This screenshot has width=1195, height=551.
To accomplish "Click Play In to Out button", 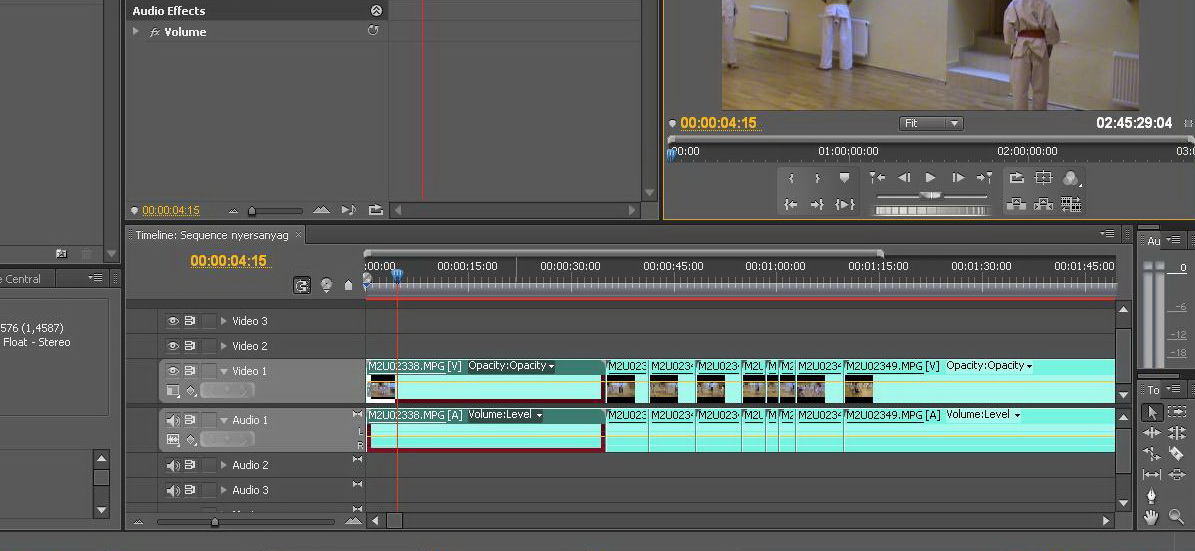I will [844, 204].
